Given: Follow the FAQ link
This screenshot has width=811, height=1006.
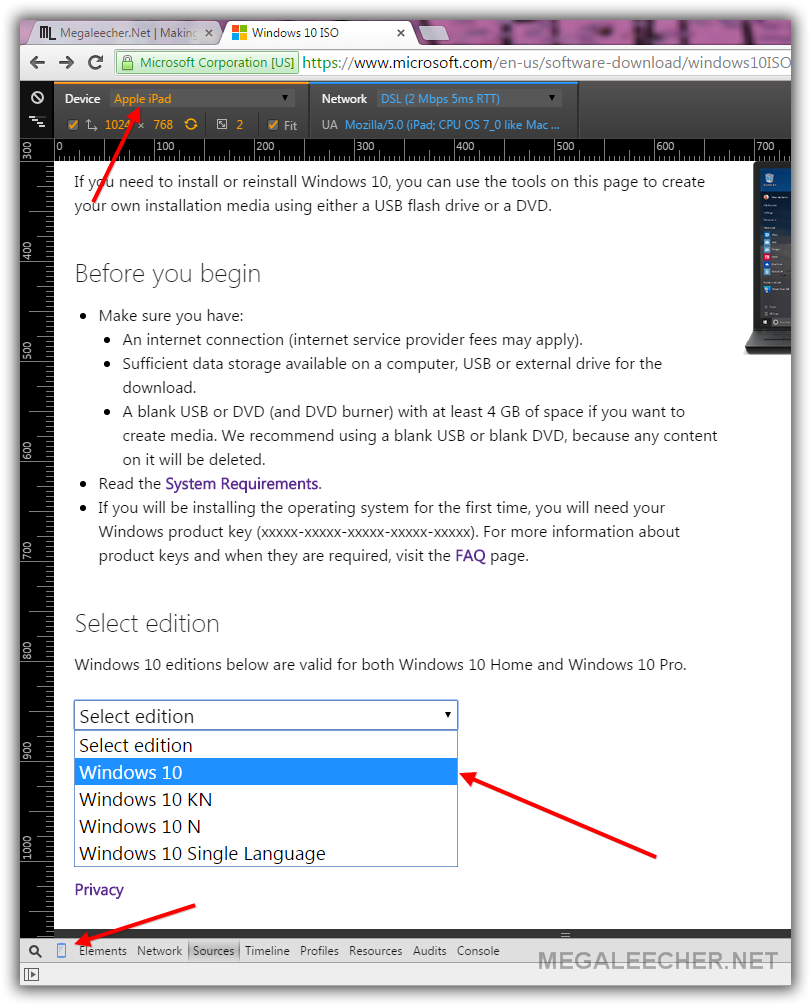Looking at the screenshot, I should click(x=470, y=556).
